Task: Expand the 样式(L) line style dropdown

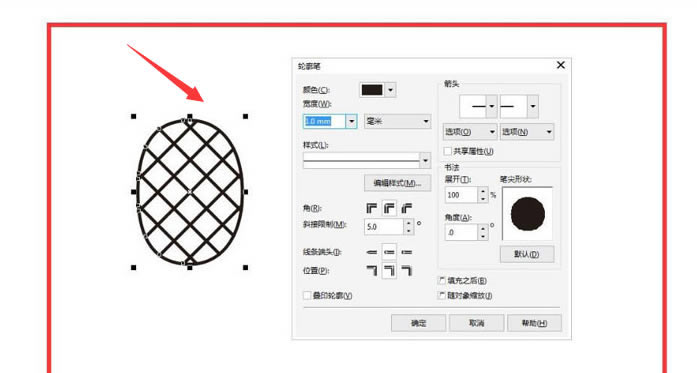Action: (x=425, y=160)
